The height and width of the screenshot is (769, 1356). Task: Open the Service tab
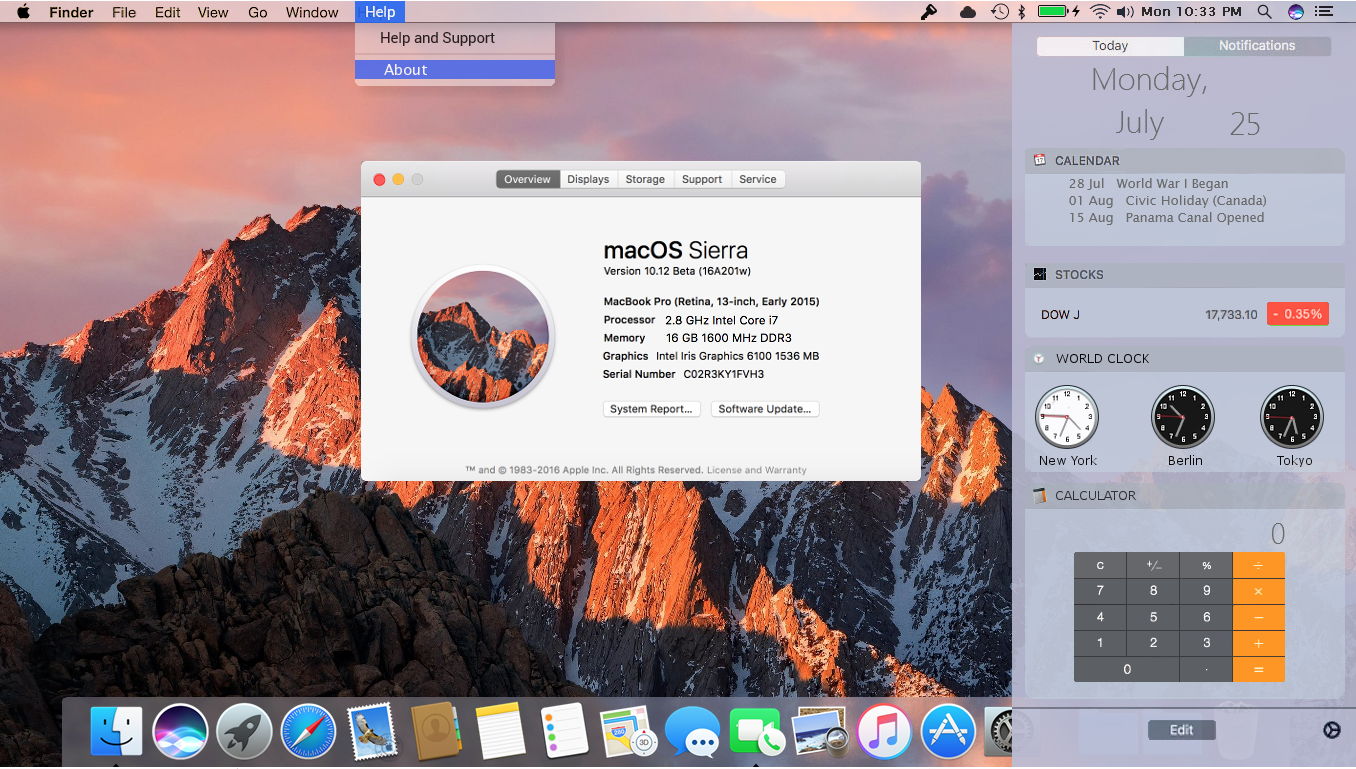758,179
